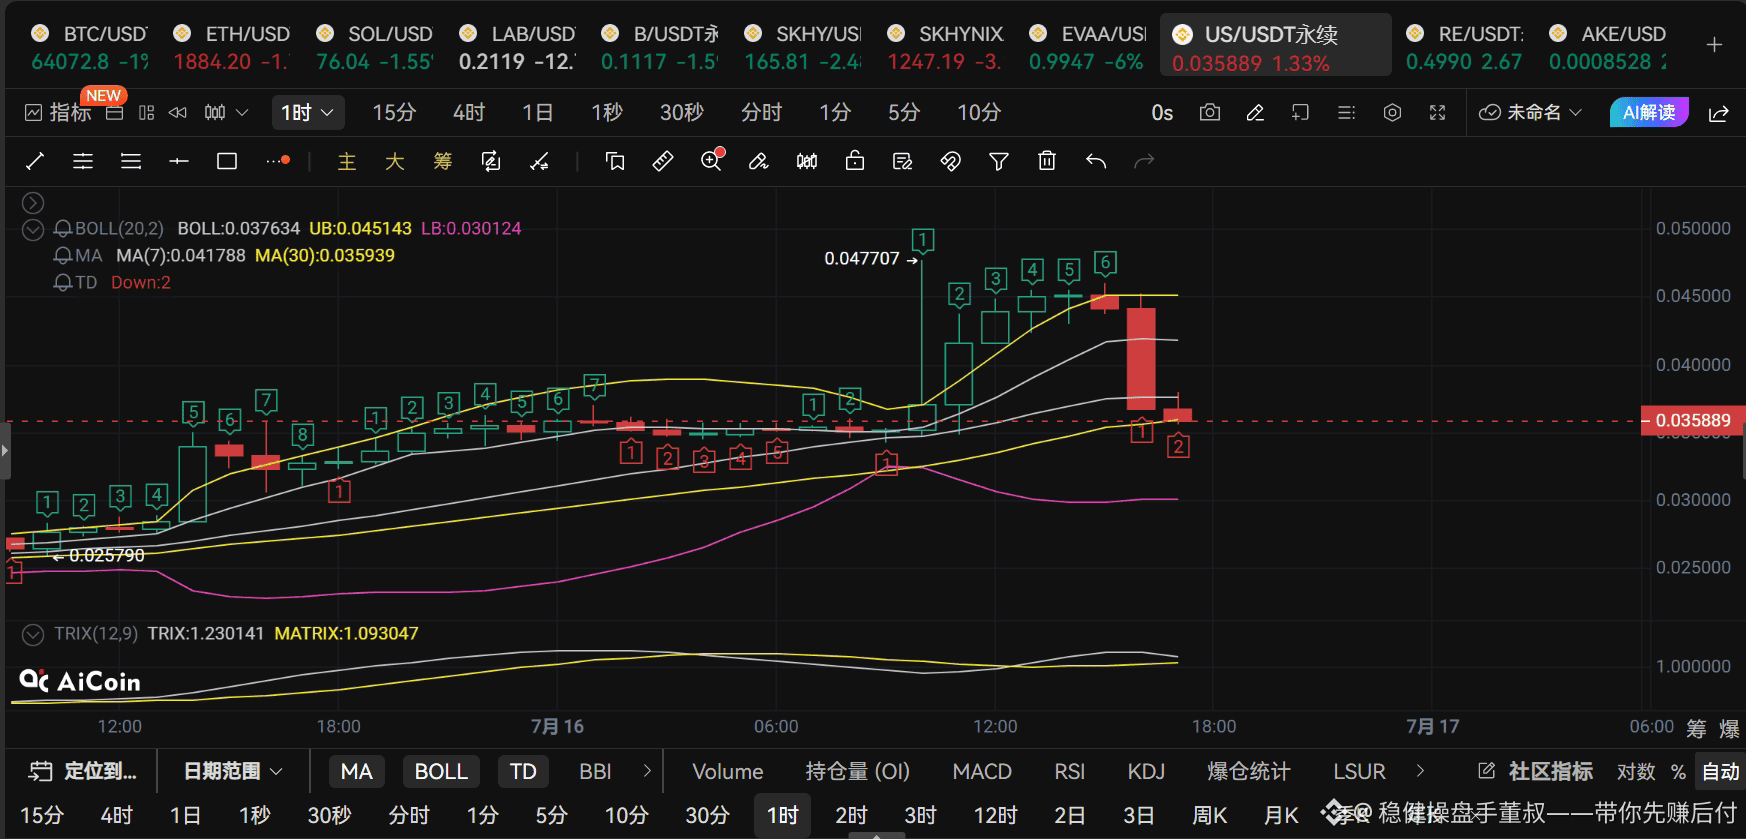Click the AI解读 button
The image size is (1746, 839).
[x=1649, y=112]
